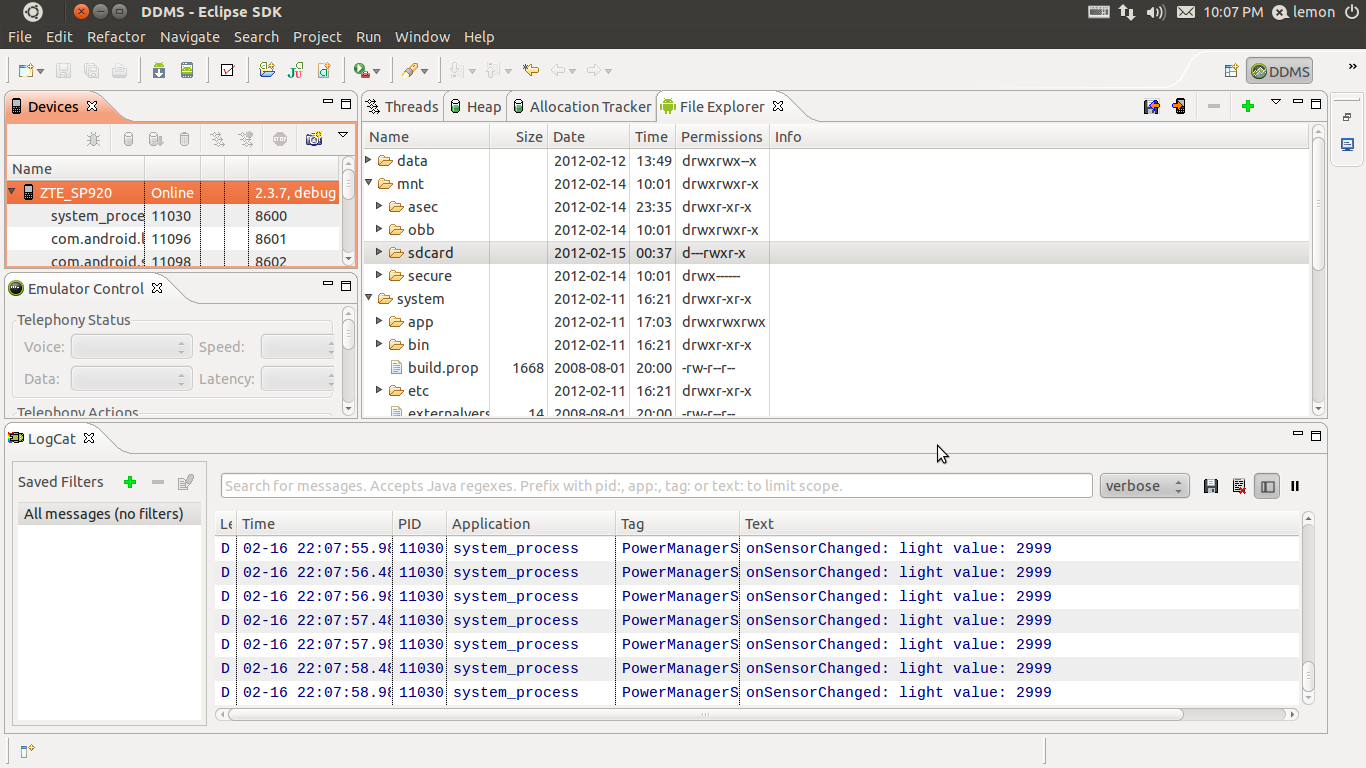This screenshot has width=1366, height=768.
Task: Click the lint check checkbox toolbar icon
Action: pos(227,70)
